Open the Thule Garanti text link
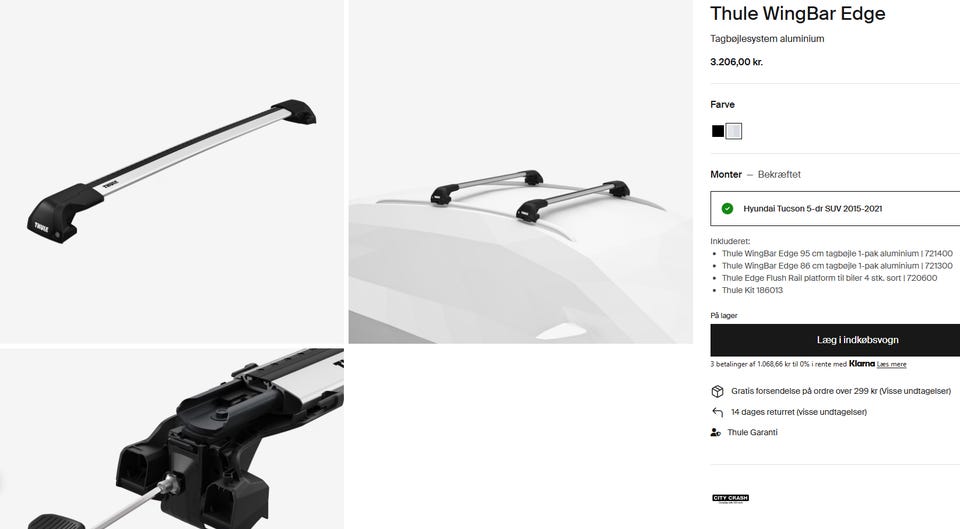Screen dimensions: 960x529 coord(752,432)
